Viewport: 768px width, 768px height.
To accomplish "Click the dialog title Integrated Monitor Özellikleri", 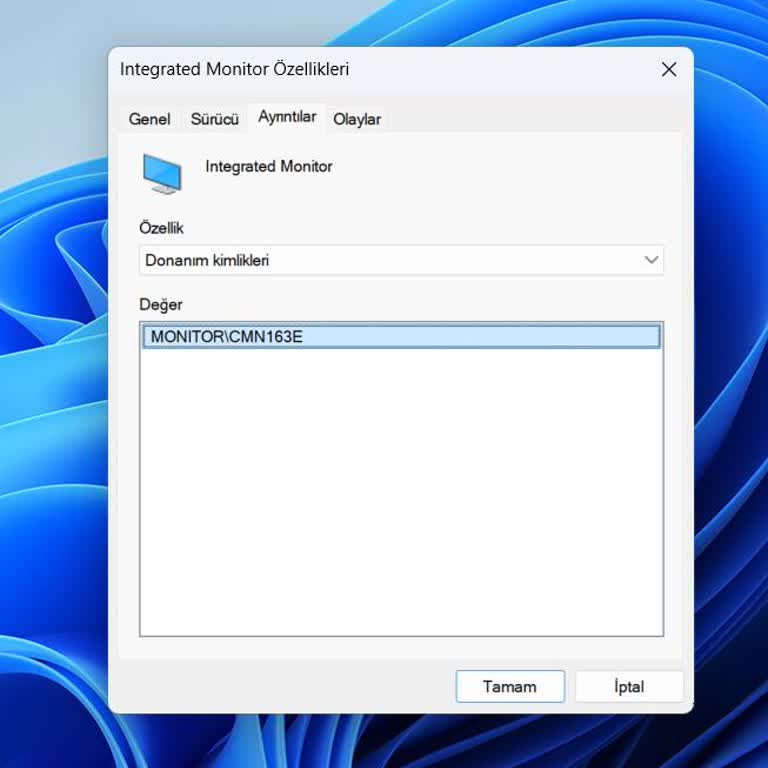I will pos(235,69).
